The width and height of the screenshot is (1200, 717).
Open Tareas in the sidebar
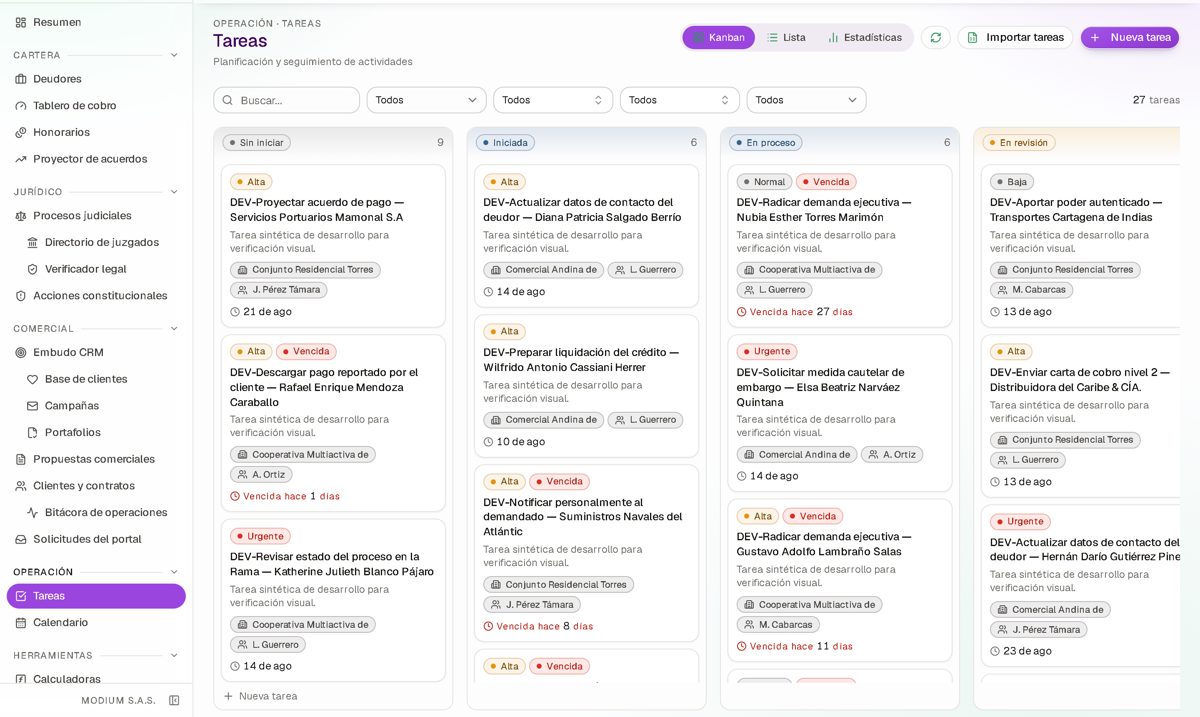click(96, 596)
